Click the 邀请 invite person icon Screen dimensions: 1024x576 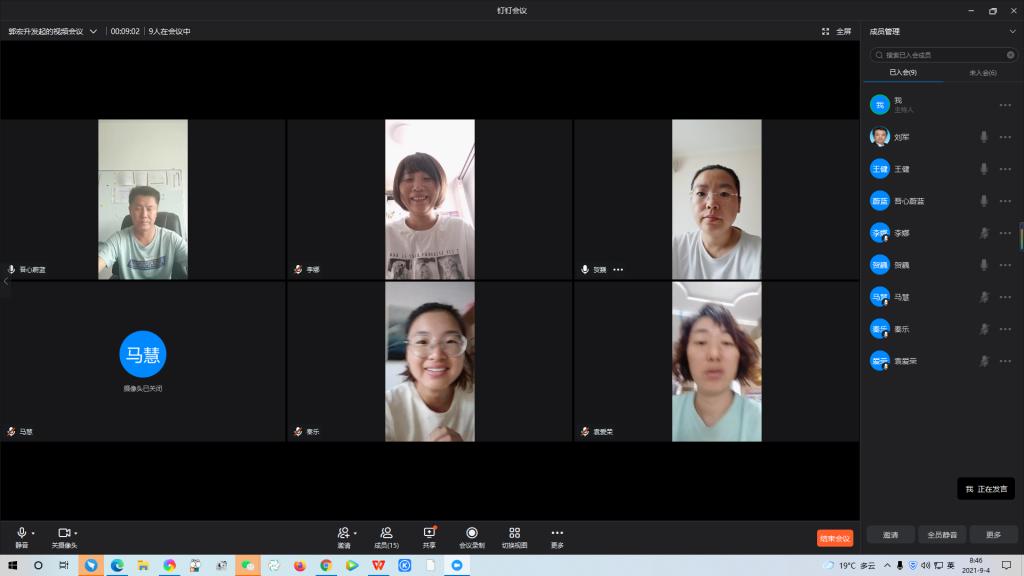pos(343,533)
